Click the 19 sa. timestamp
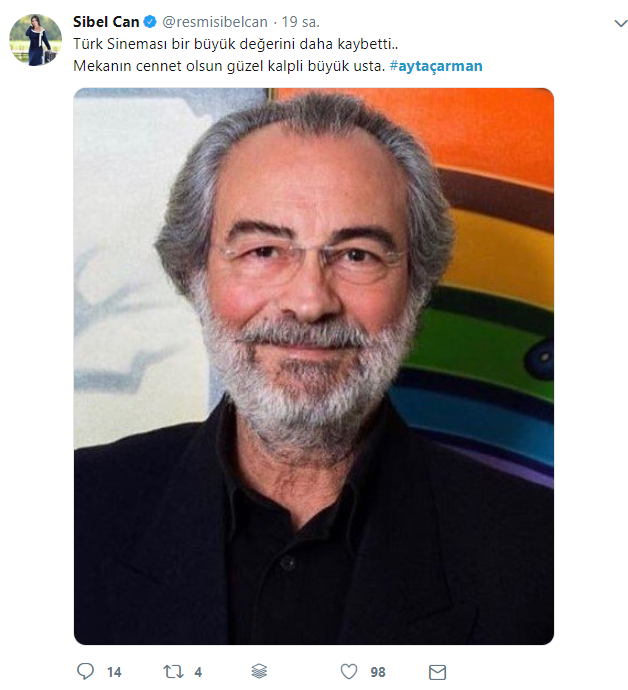This screenshot has width=628, height=690. (301, 22)
